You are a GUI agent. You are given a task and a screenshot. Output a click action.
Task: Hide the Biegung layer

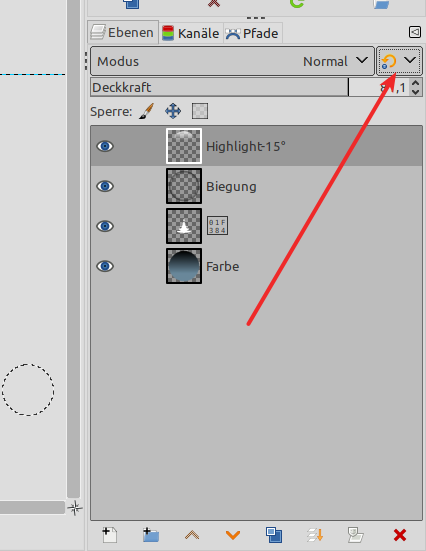click(105, 186)
